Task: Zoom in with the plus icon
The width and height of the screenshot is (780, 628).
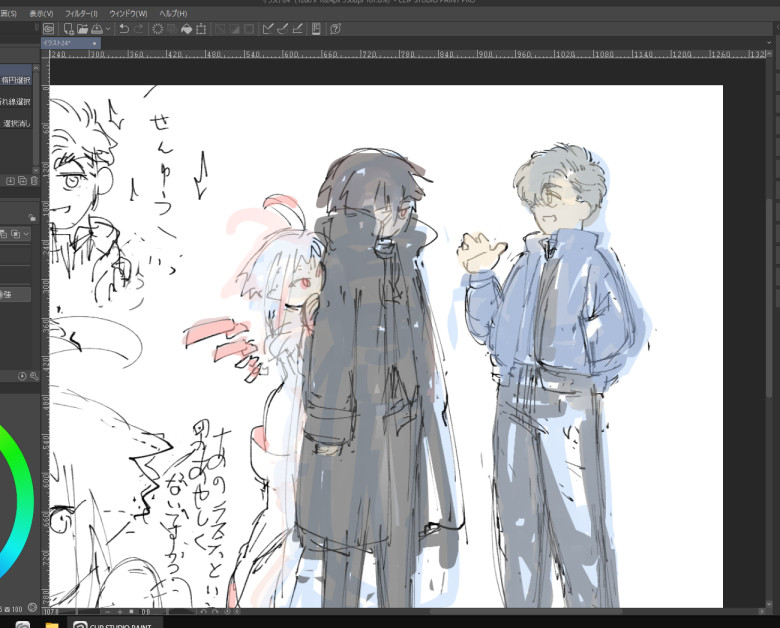Action: pyautogui.click(x=120, y=612)
